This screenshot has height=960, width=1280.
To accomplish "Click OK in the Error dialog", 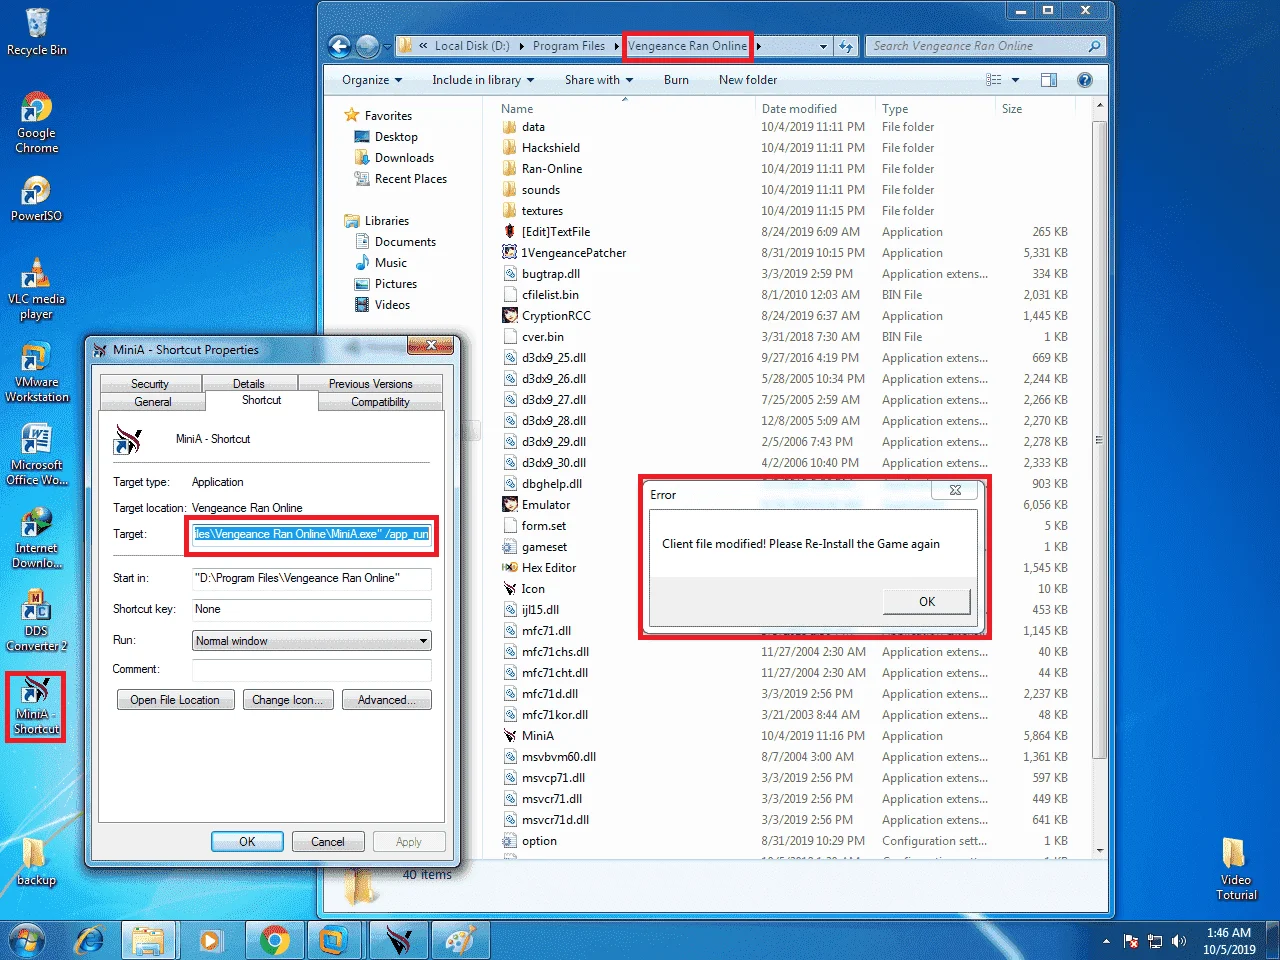I will pyautogui.click(x=927, y=601).
